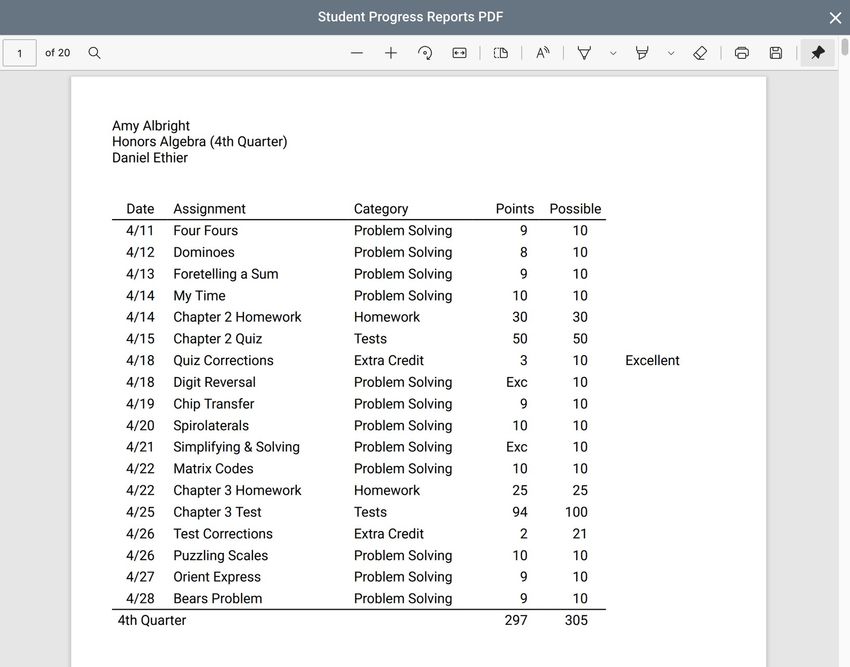Click 'Puzzling Scales' assignment
Screen dimensions: 850x667
221,556
